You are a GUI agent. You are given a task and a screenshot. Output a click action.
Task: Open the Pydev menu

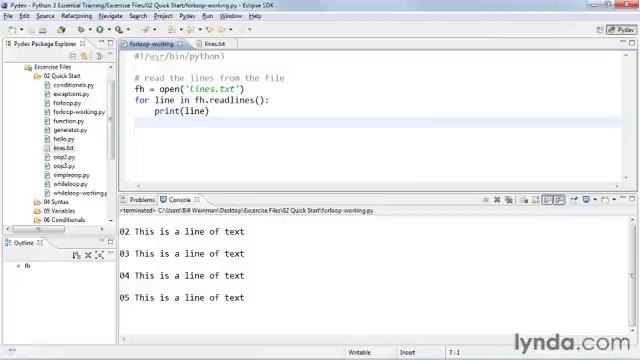(187, 16)
